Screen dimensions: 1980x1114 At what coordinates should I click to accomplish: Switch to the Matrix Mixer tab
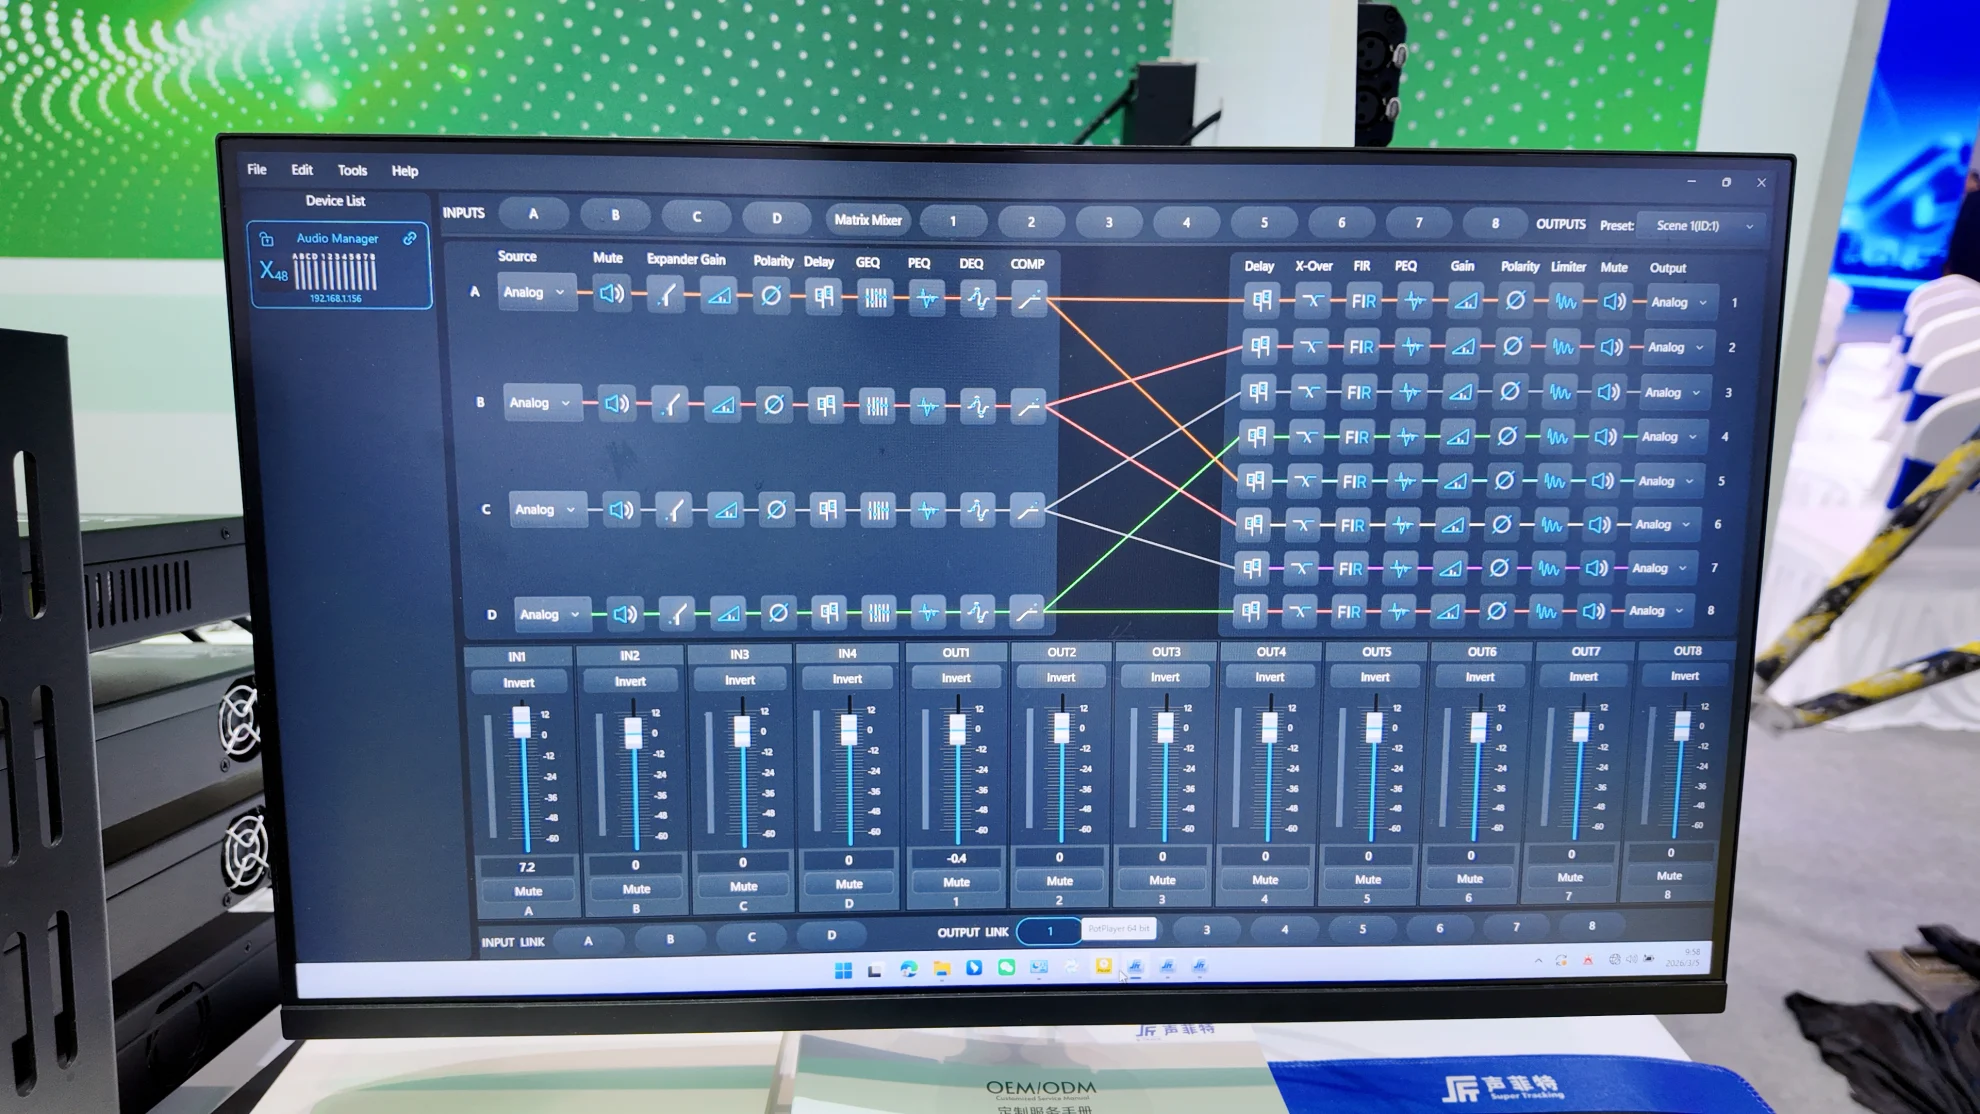(867, 220)
